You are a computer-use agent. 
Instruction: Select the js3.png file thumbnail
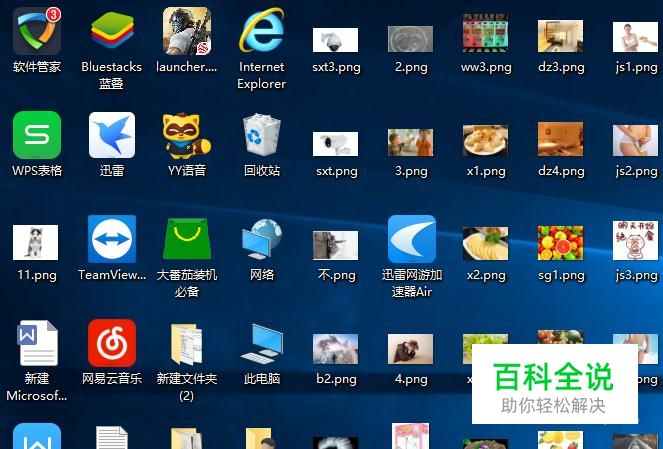click(636, 240)
